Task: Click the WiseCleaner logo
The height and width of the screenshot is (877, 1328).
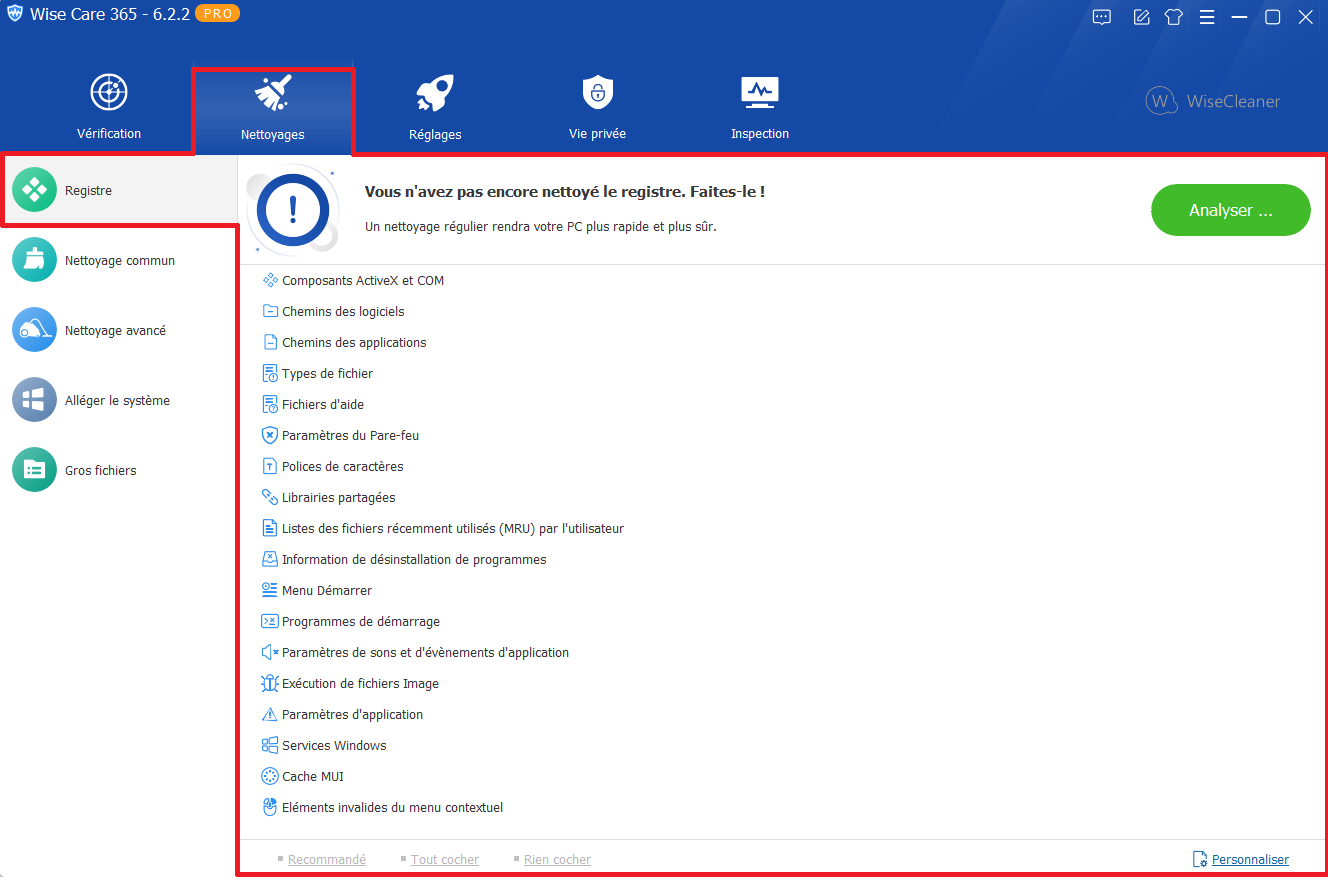Action: click(1213, 101)
